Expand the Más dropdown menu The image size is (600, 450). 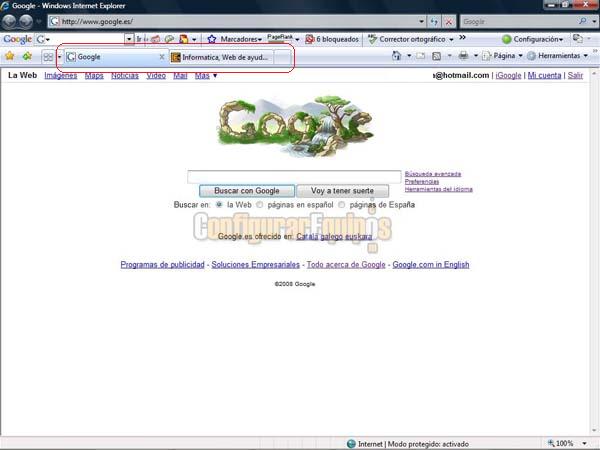(x=206, y=75)
